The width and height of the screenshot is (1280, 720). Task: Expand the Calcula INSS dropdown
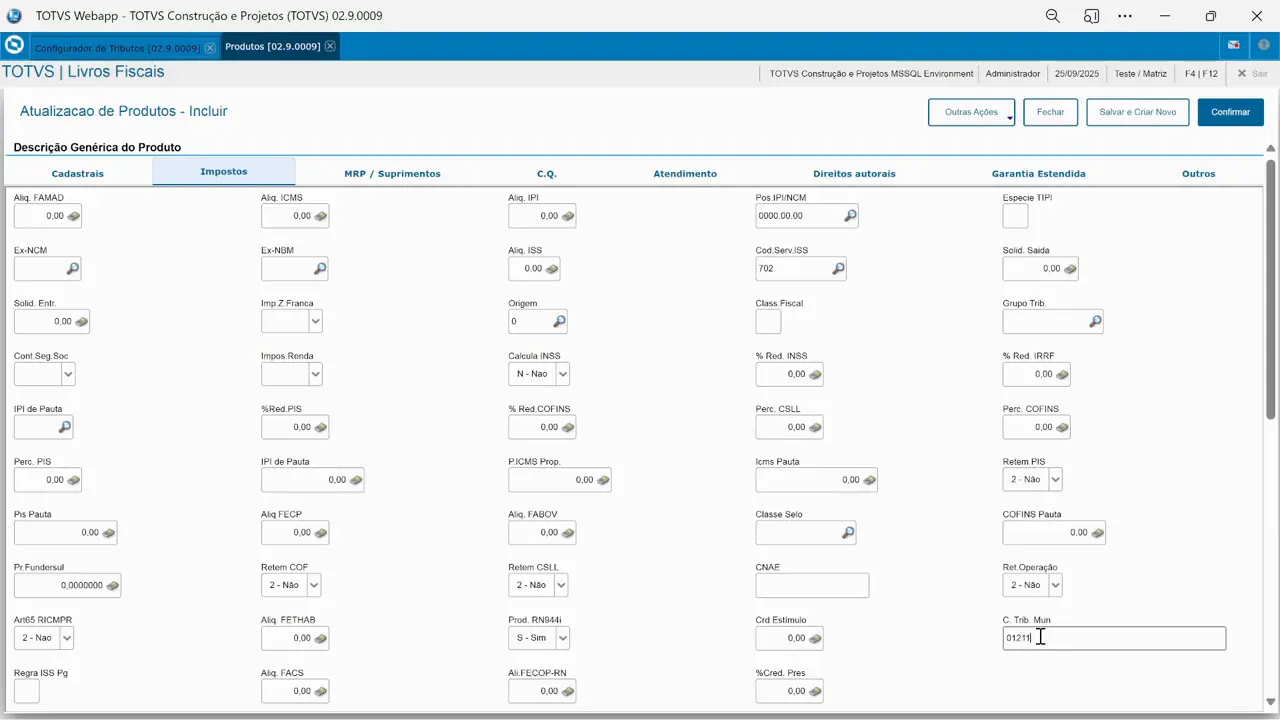[x=562, y=373]
